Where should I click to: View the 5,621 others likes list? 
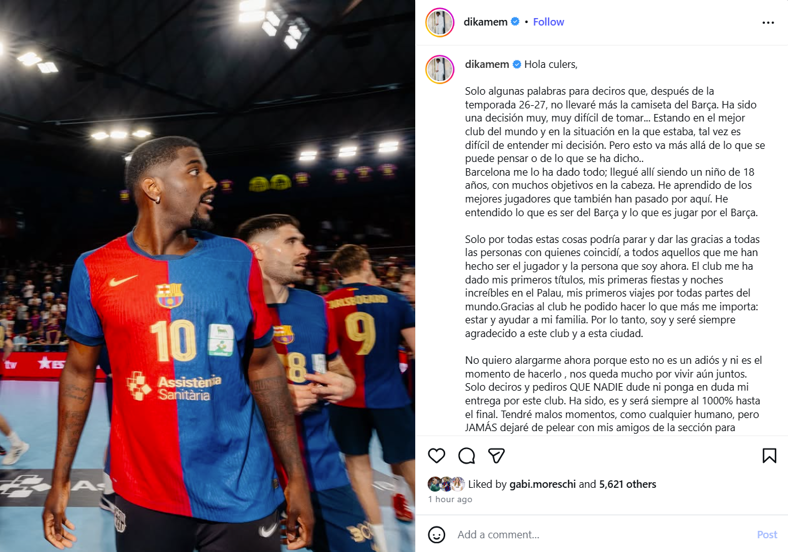coord(627,484)
